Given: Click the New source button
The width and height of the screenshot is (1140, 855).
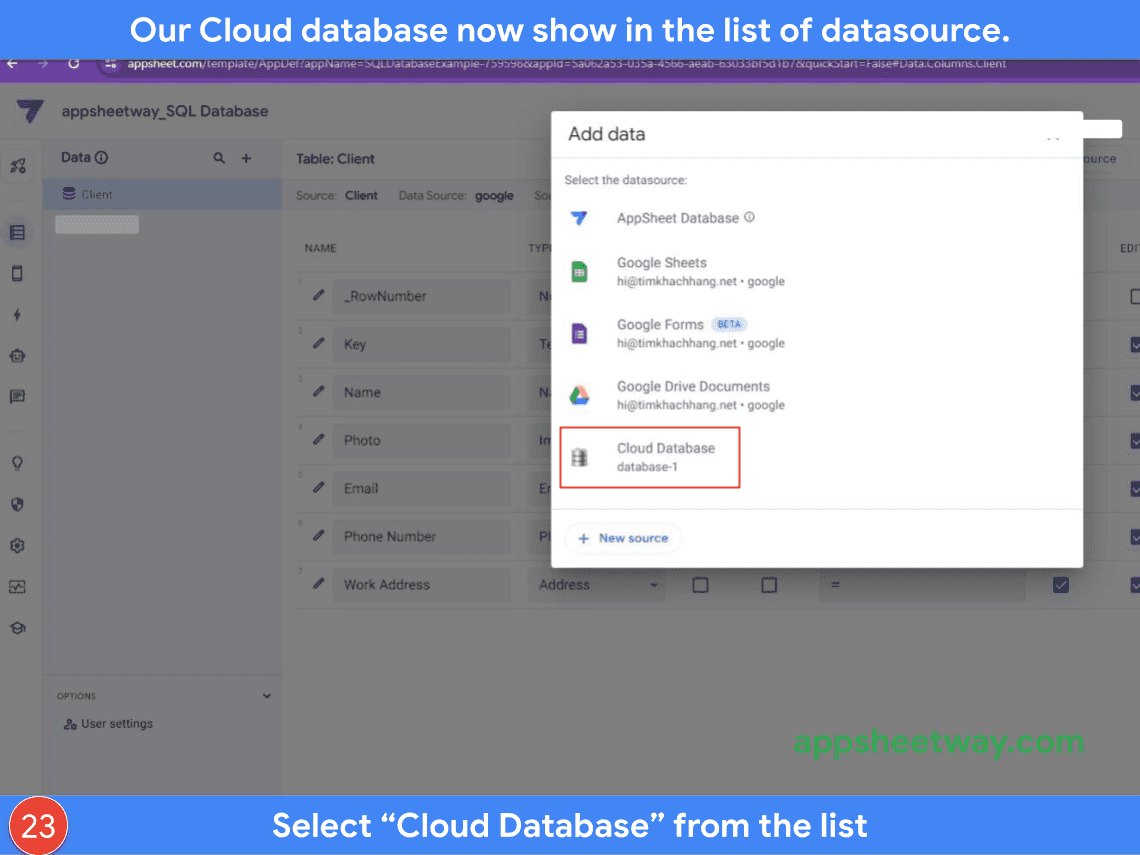Looking at the screenshot, I should tap(623, 538).
